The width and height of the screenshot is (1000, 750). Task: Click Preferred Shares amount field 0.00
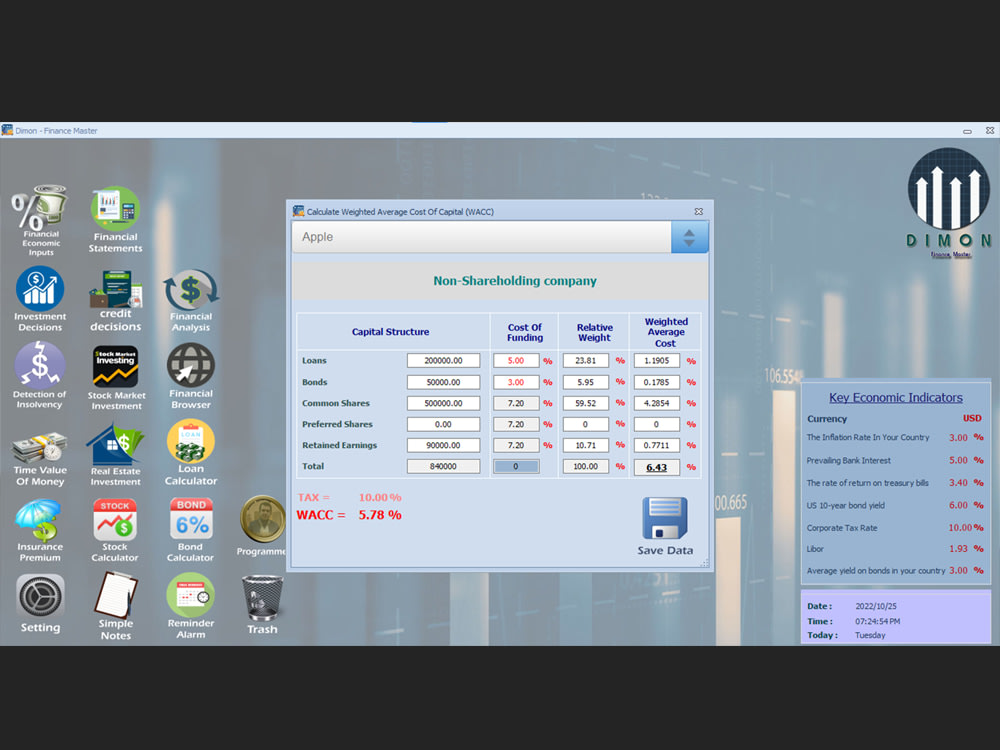pyautogui.click(x=443, y=424)
